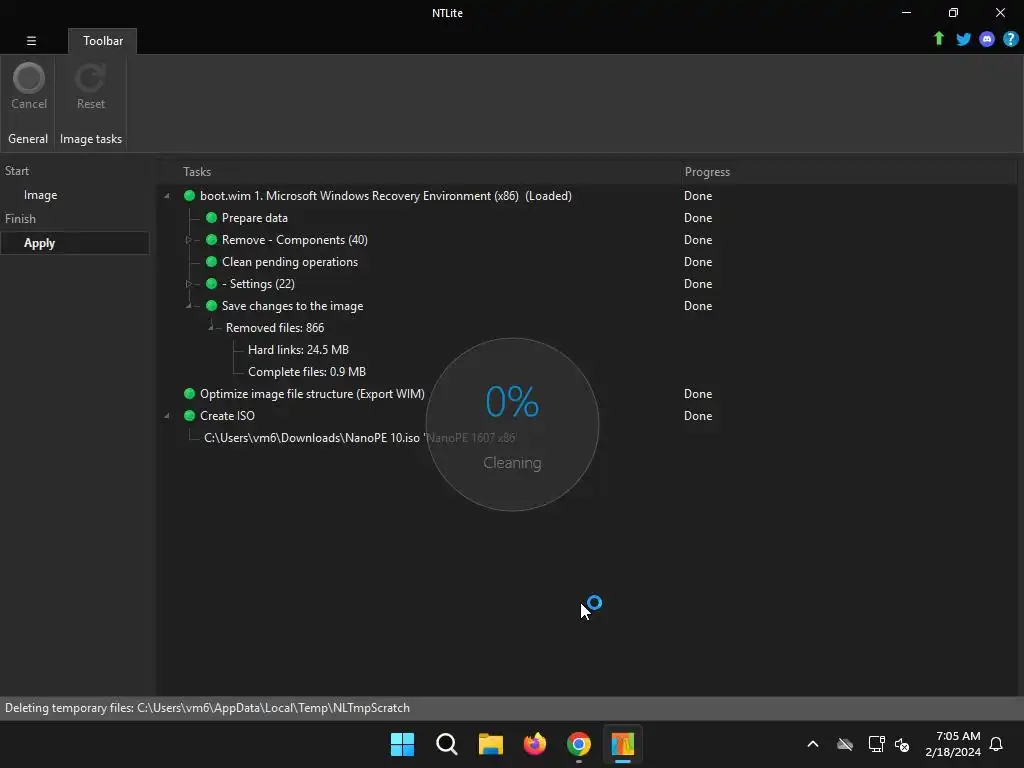Click the Tasks column header
The width and height of the screenshot is (1024, 768).
pyautogui.click(x=197, y=172)
